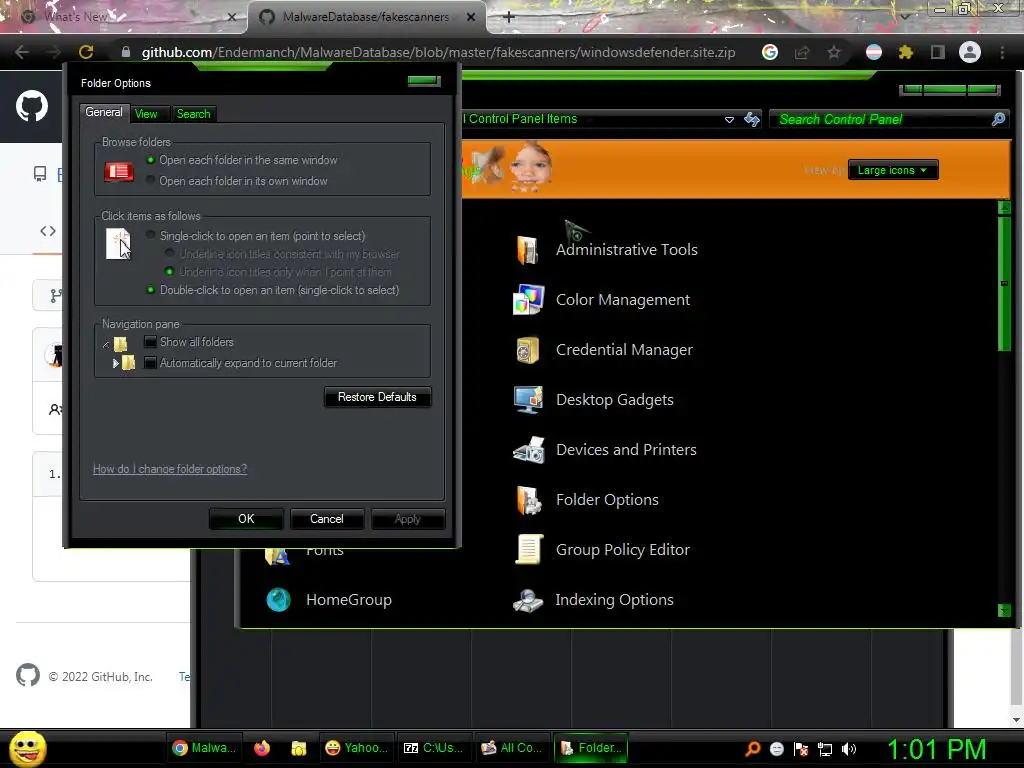Click the refresh arrows icon beside address bar
1024x768 pixels.
pos(752,119)
